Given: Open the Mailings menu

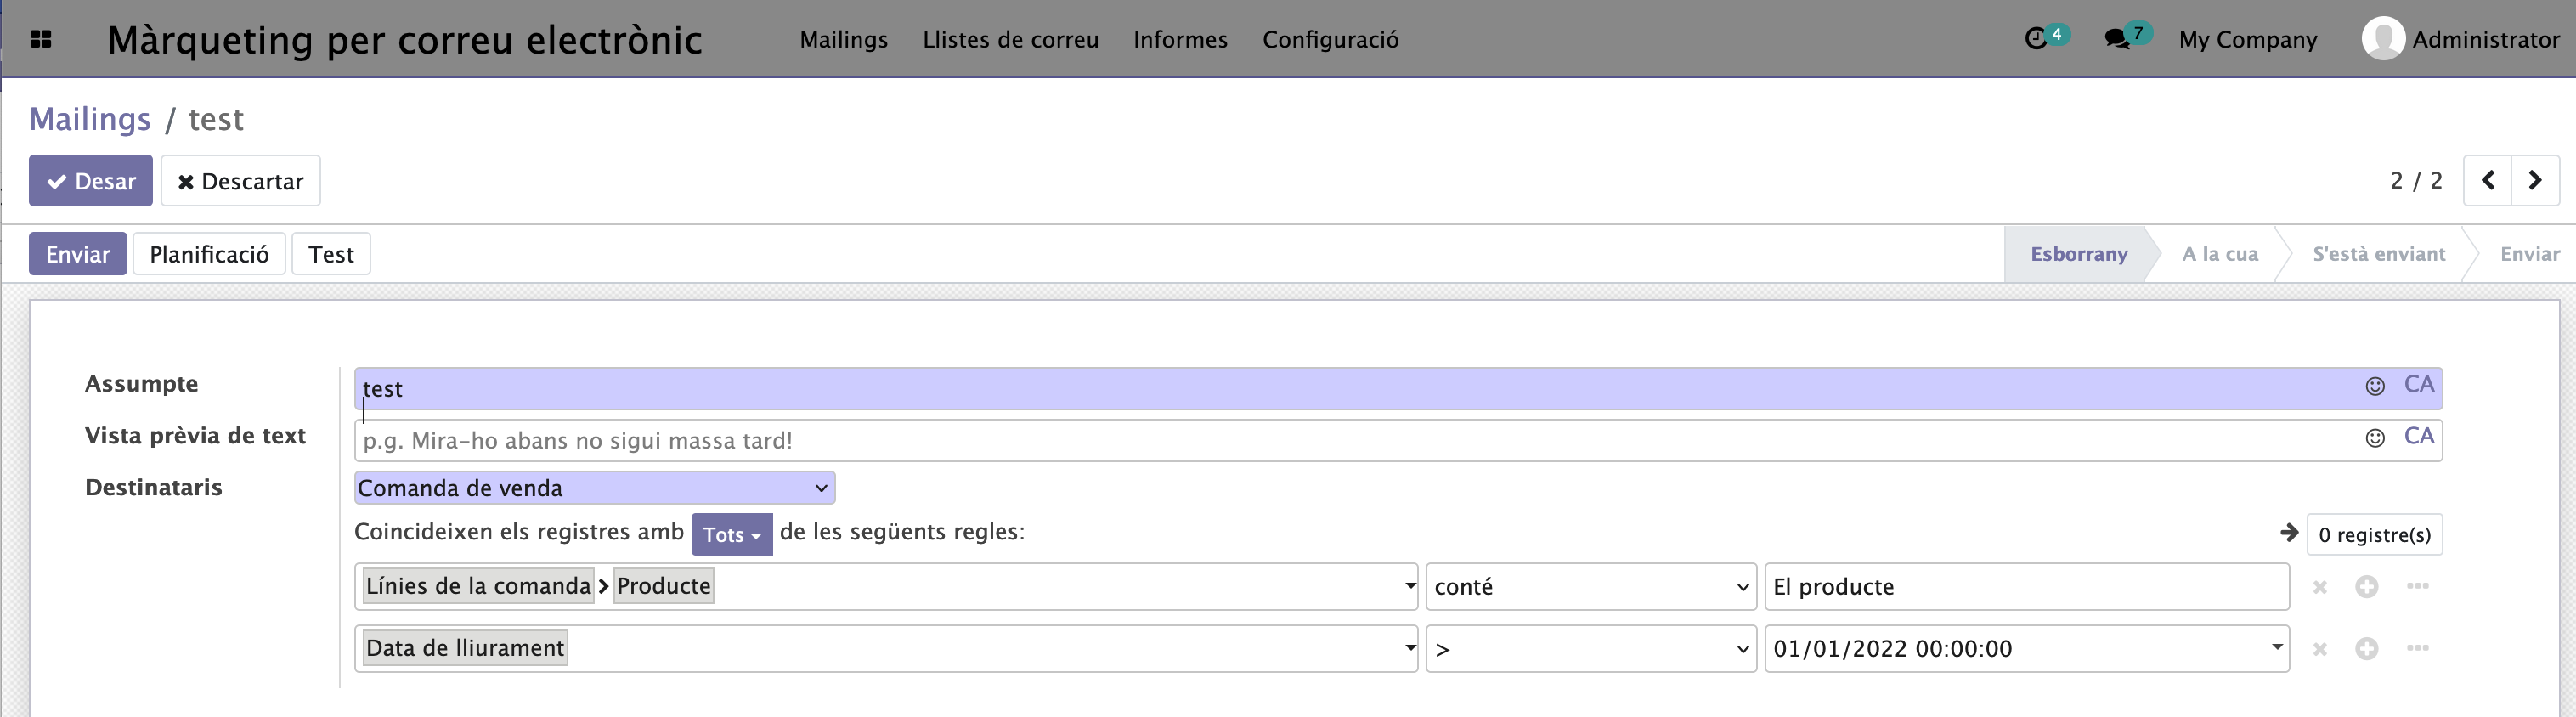Looking at the screenshot, I should pyautogui.click(x=843, y=39).
